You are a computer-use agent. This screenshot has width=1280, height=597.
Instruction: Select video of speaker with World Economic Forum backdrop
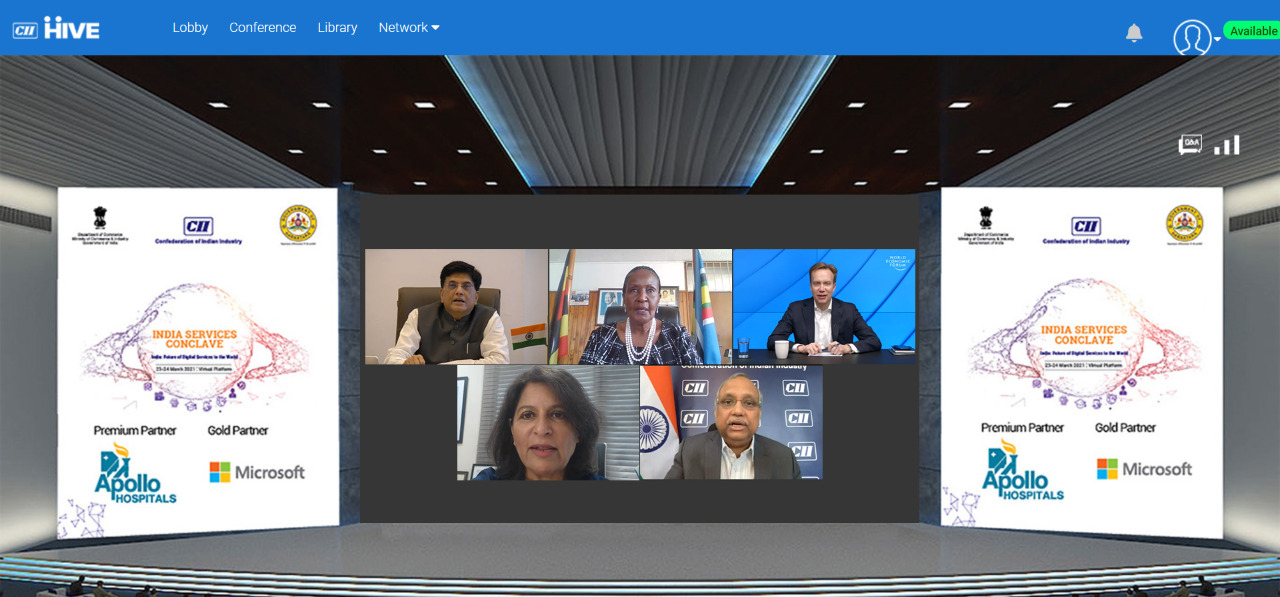click(x=824, y=306)
